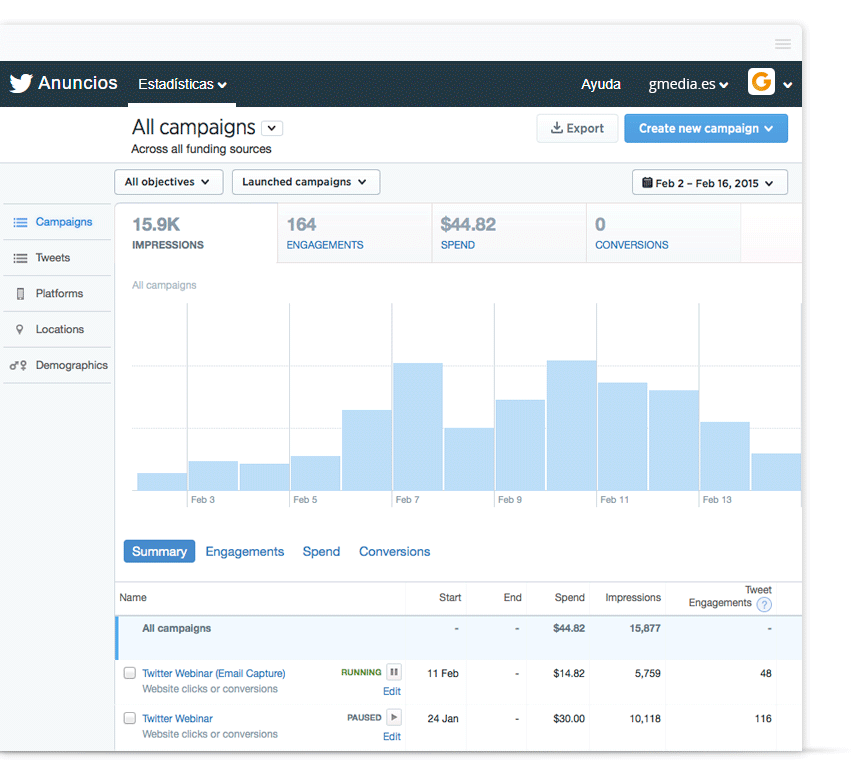Click the Platforms phone icon
The image size is (859, 772).
coord(20,294)
